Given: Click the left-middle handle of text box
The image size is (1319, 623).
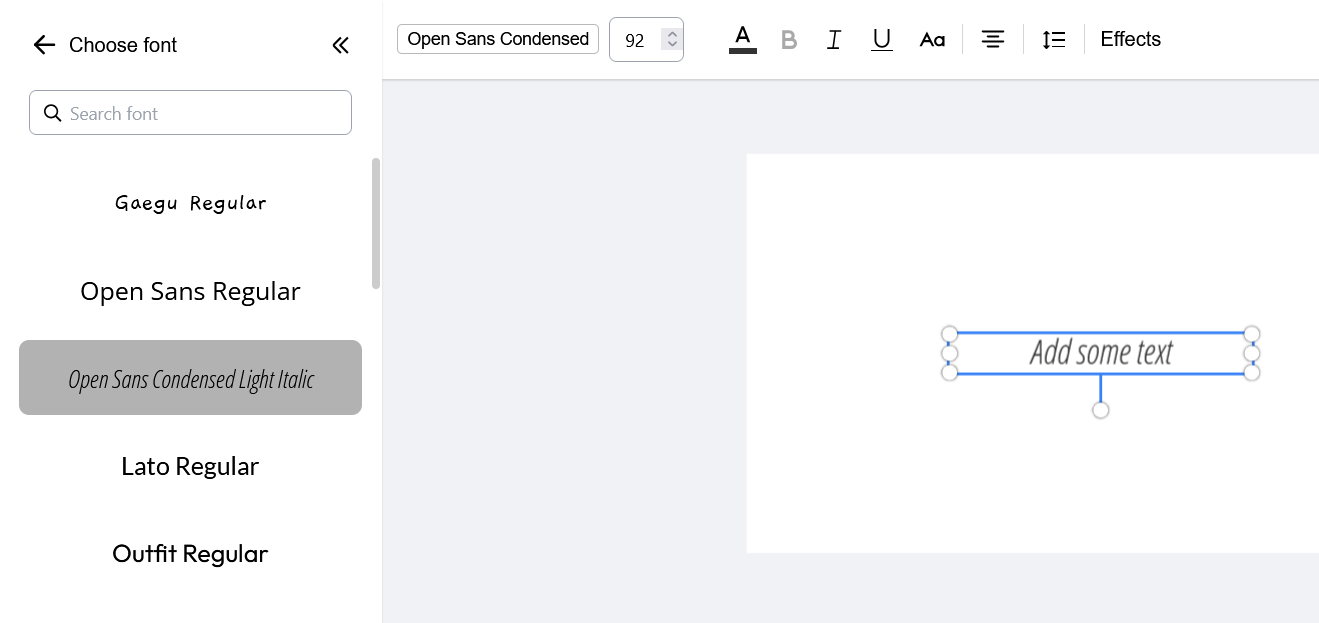Looking at the screenshot, I should pyautogui.click(x=950, y=353).
